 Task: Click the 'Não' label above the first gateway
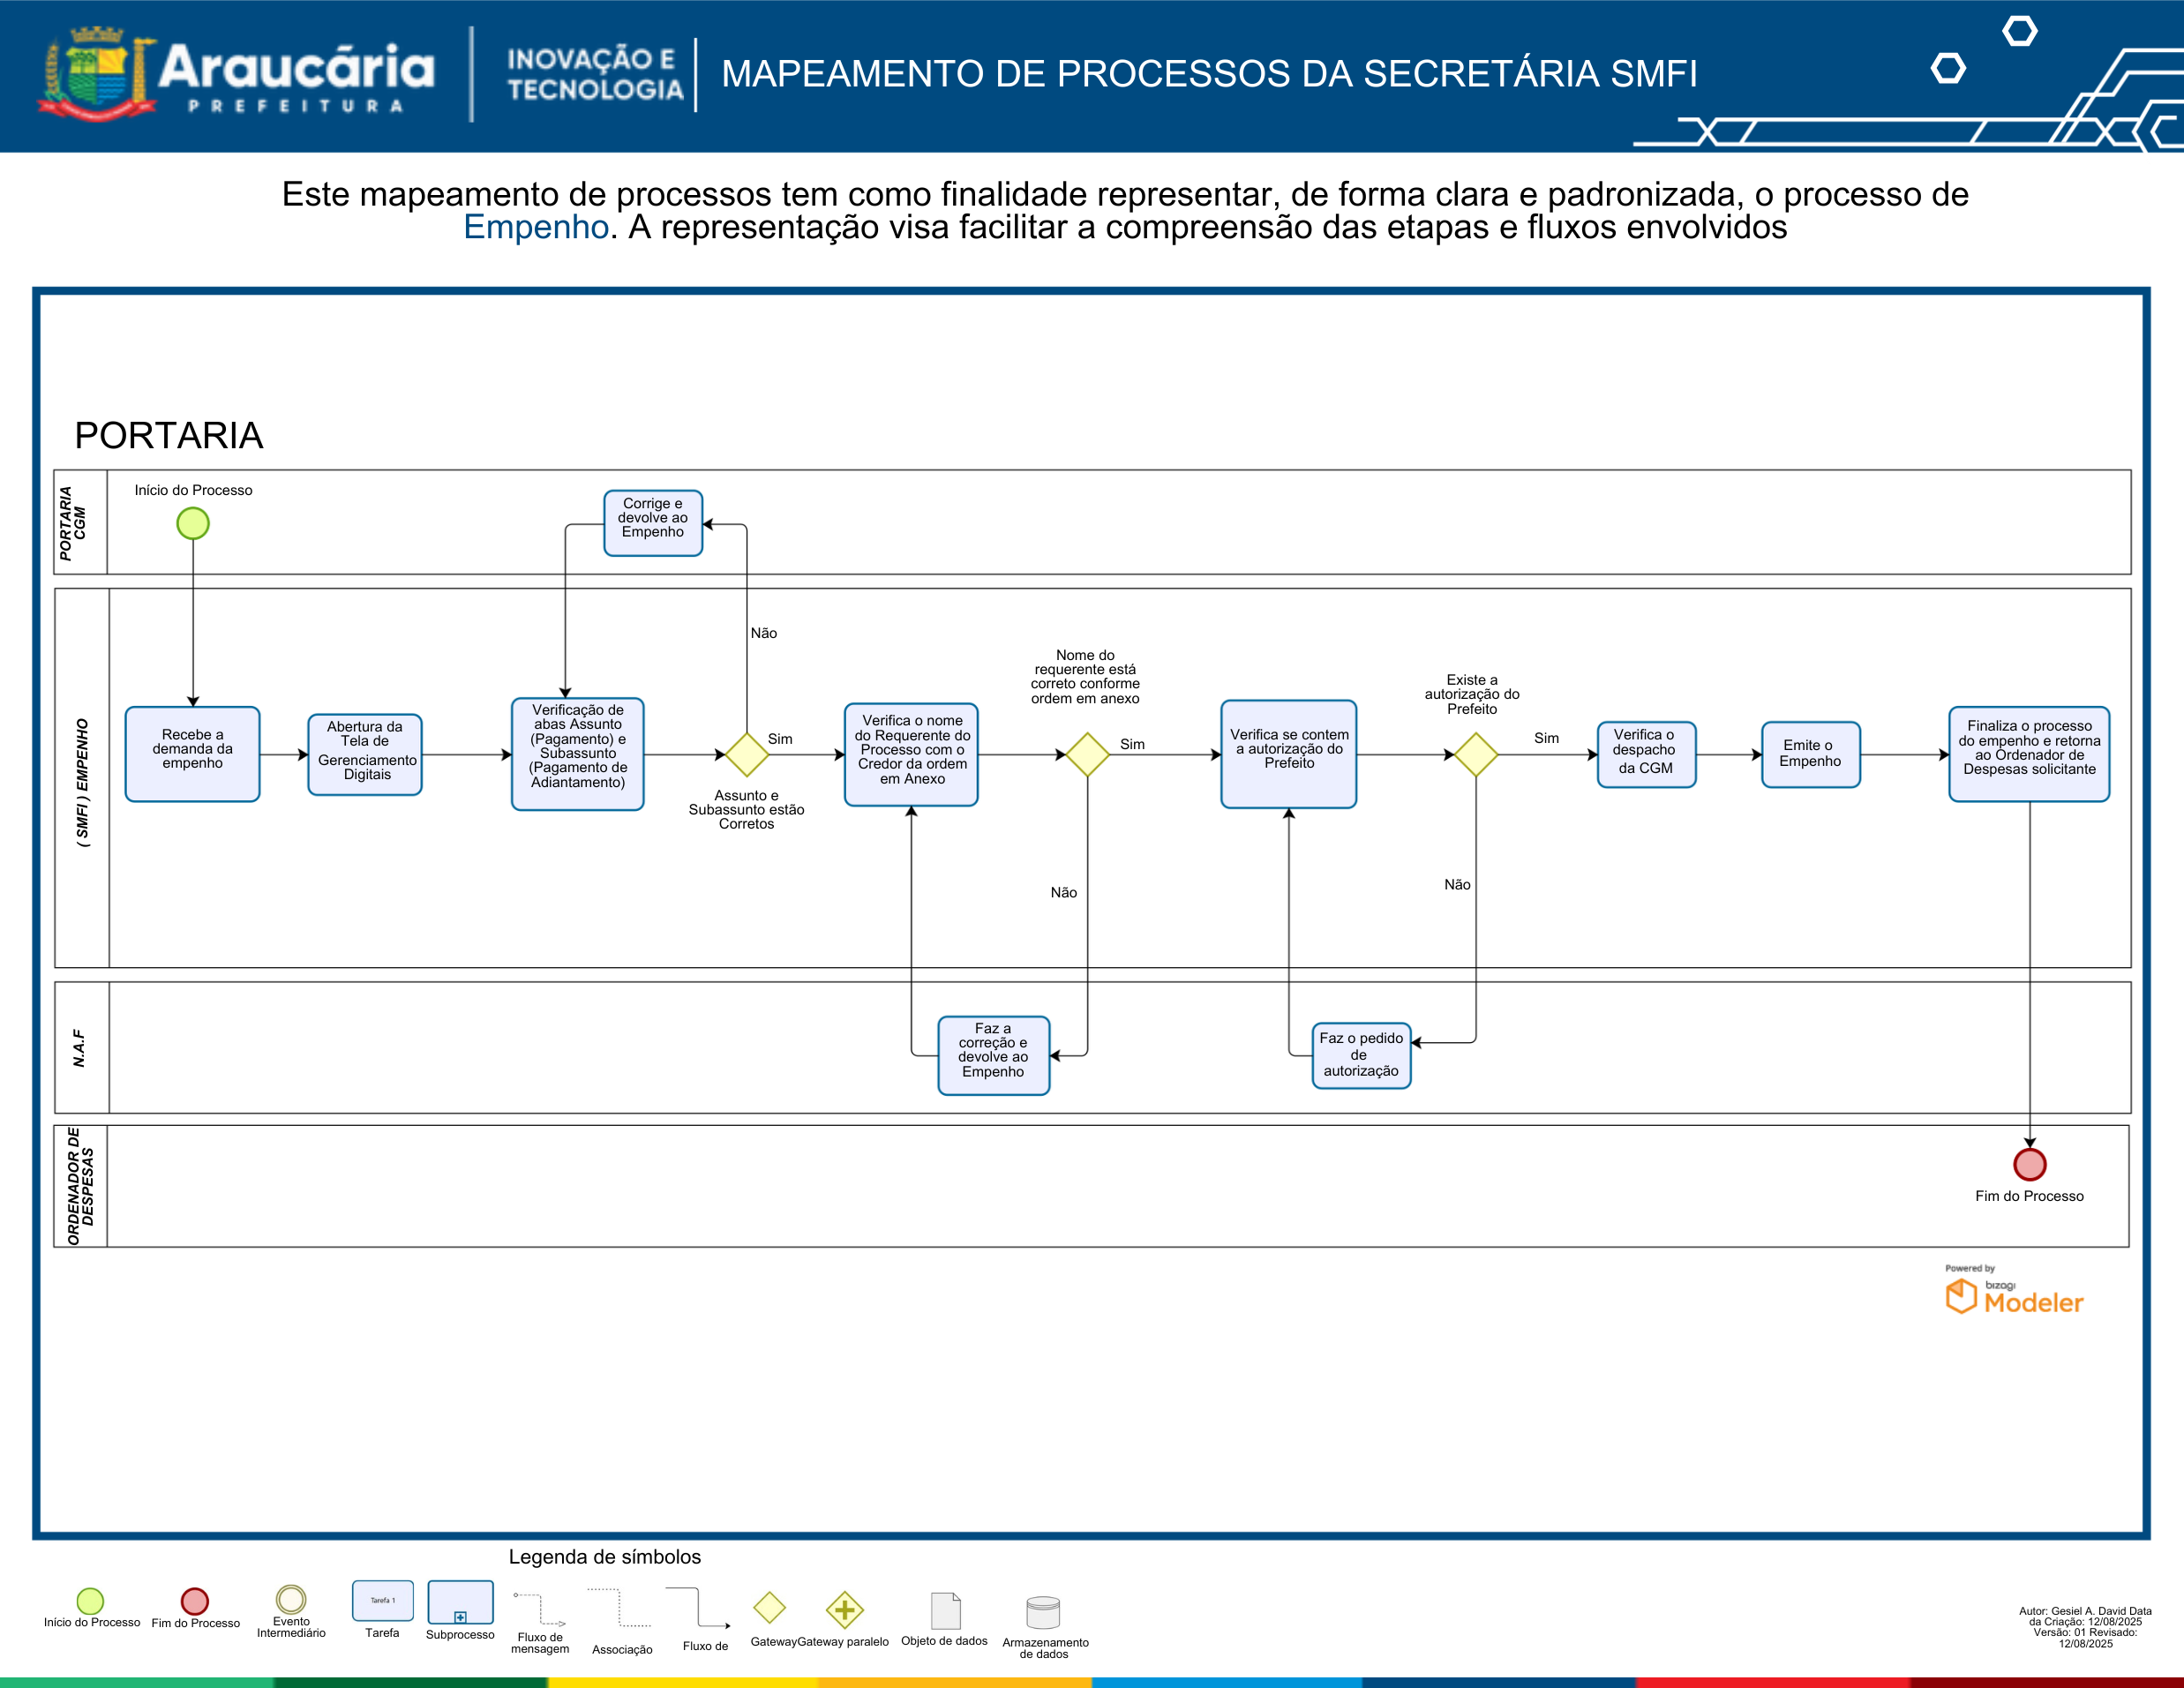pos(764,633)
